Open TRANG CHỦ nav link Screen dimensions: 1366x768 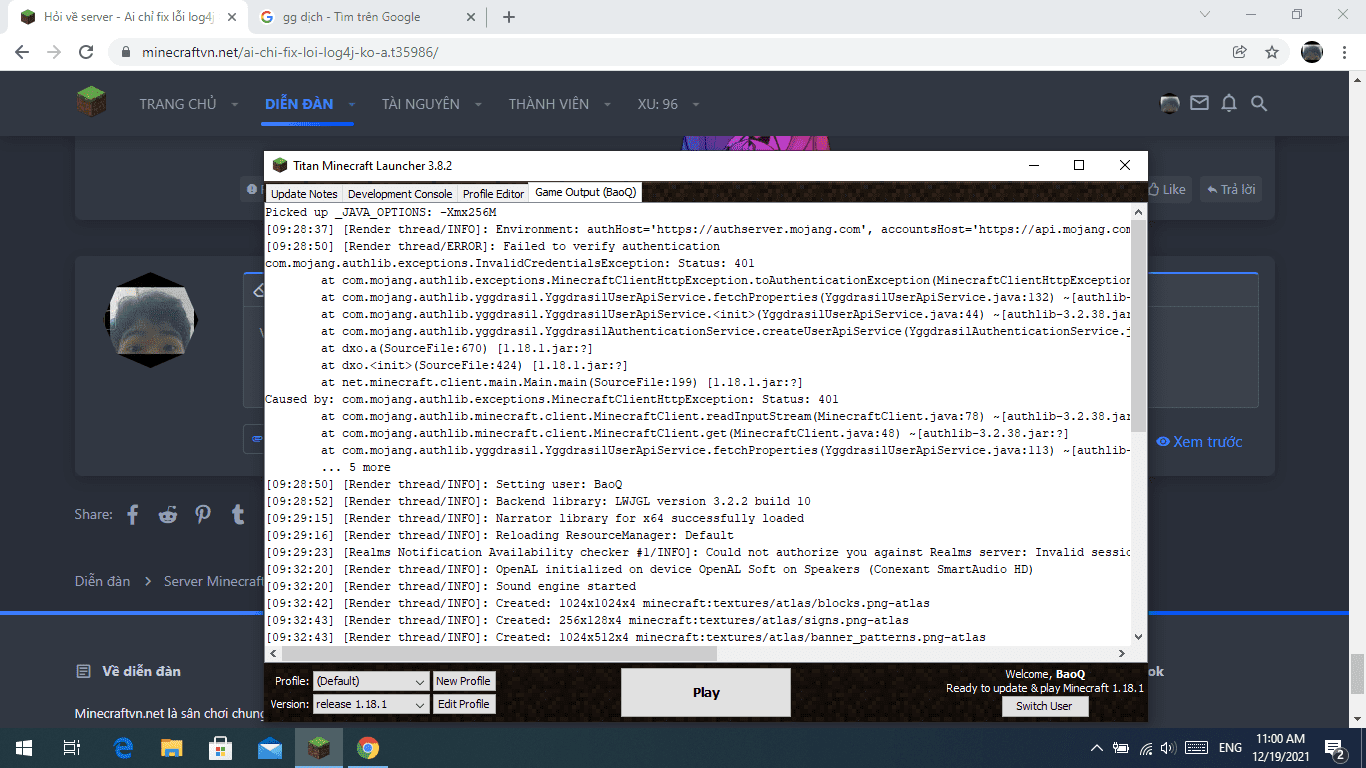(x=178, y=104)
